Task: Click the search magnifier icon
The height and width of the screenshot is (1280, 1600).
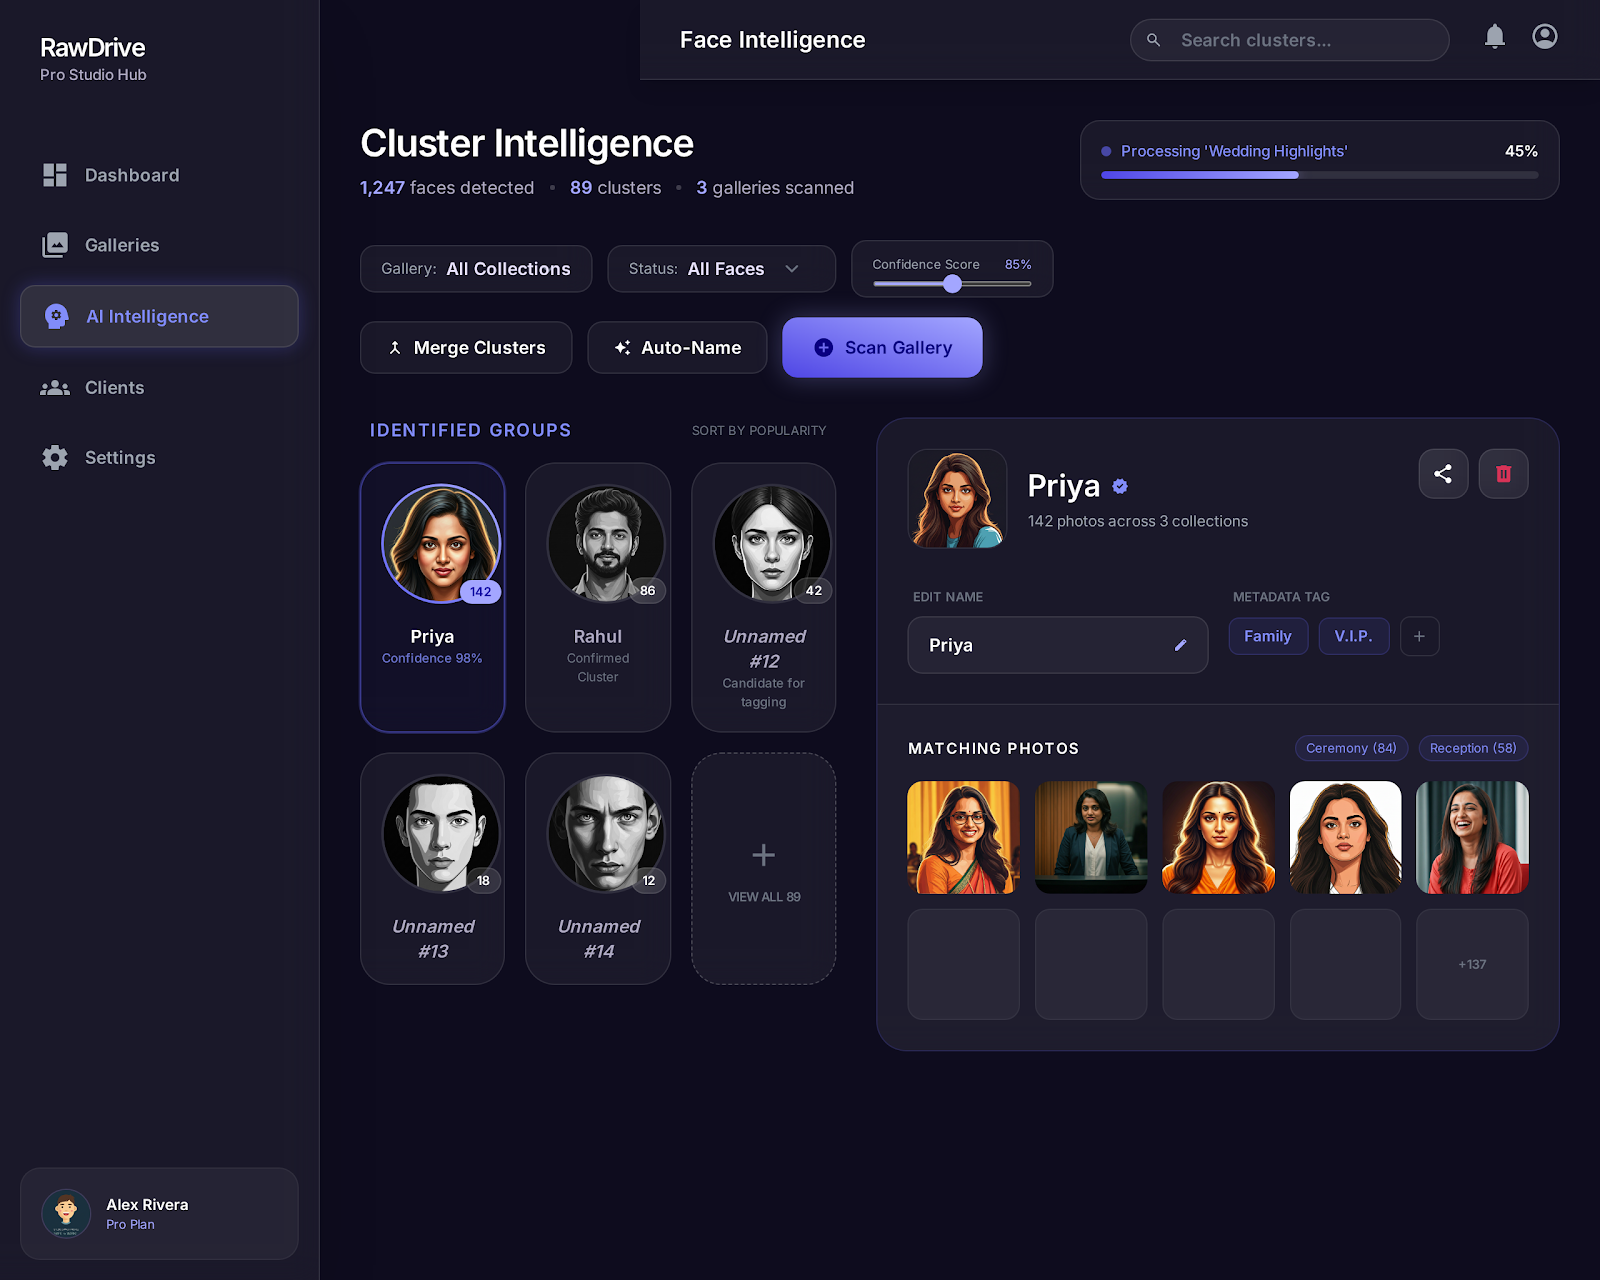Action: coord(1153,40)
